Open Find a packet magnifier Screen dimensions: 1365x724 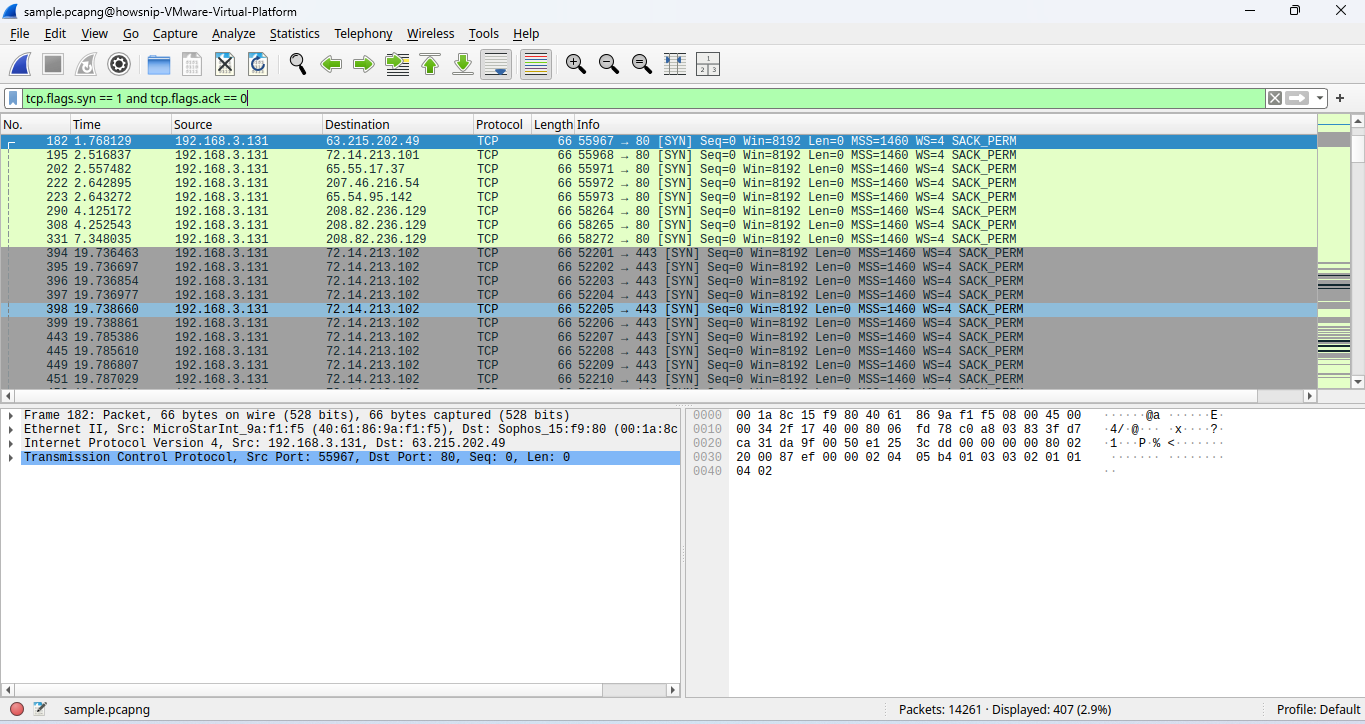point(298,64)
